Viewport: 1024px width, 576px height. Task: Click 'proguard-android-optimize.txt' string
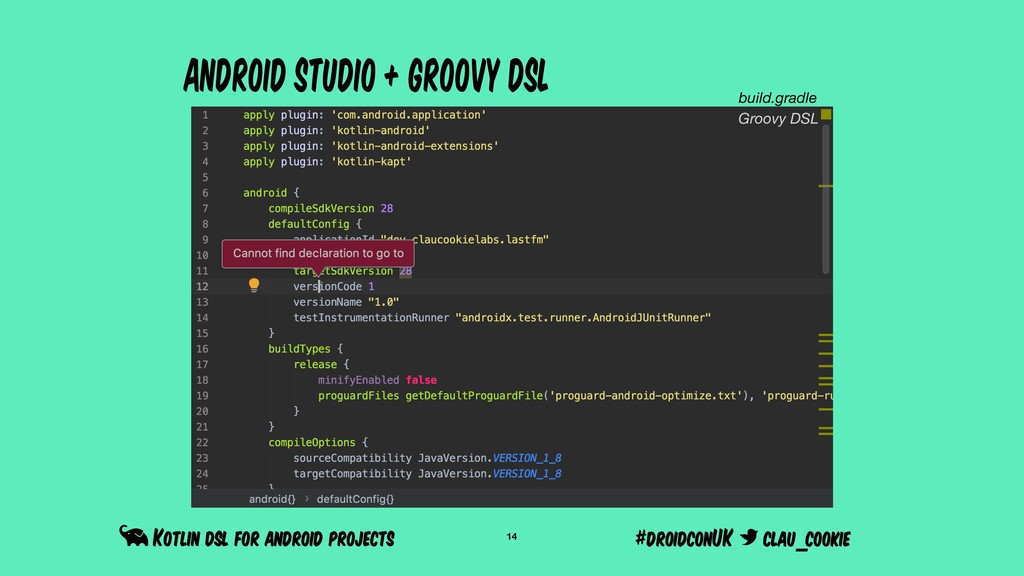646,396
